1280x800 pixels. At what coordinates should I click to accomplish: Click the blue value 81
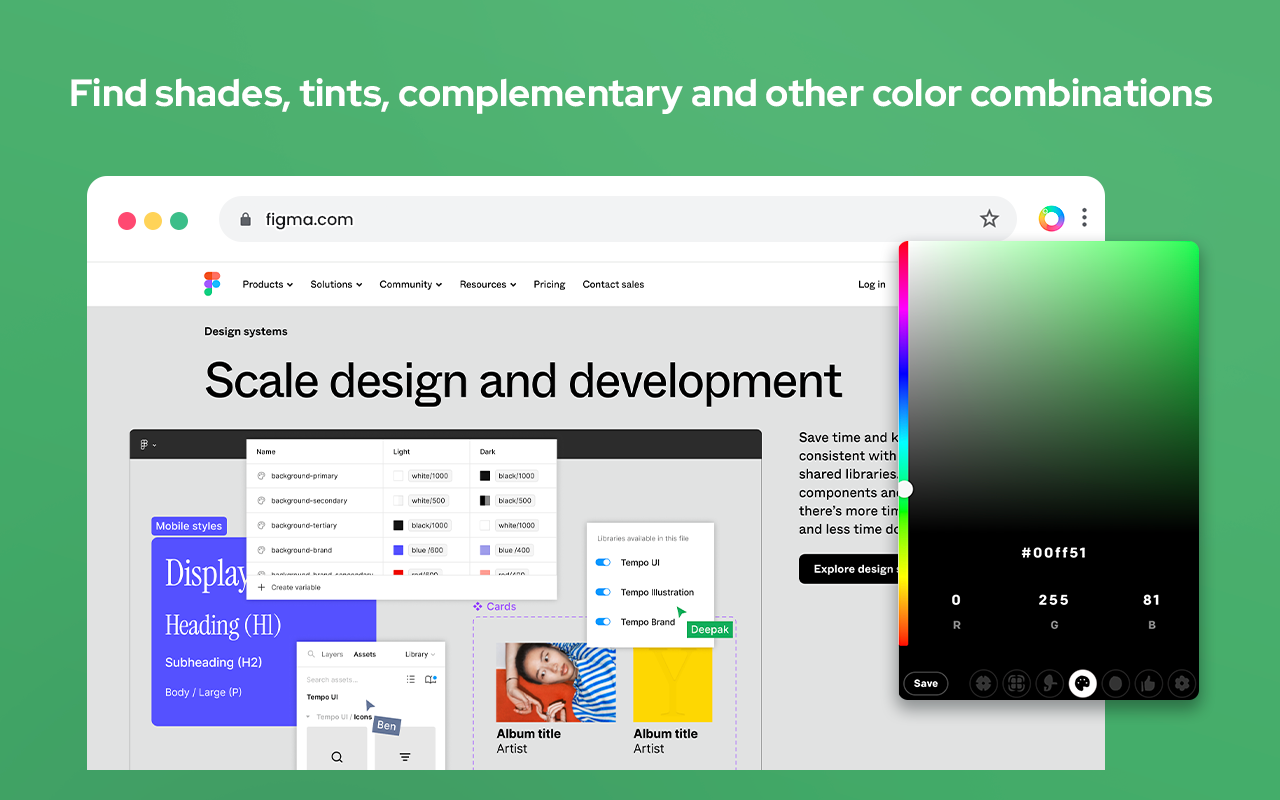1151,600
